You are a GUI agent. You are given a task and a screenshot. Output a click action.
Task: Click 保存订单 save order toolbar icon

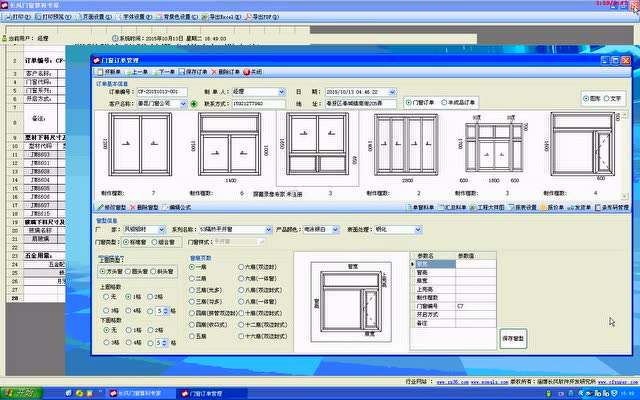coord(193,72)
